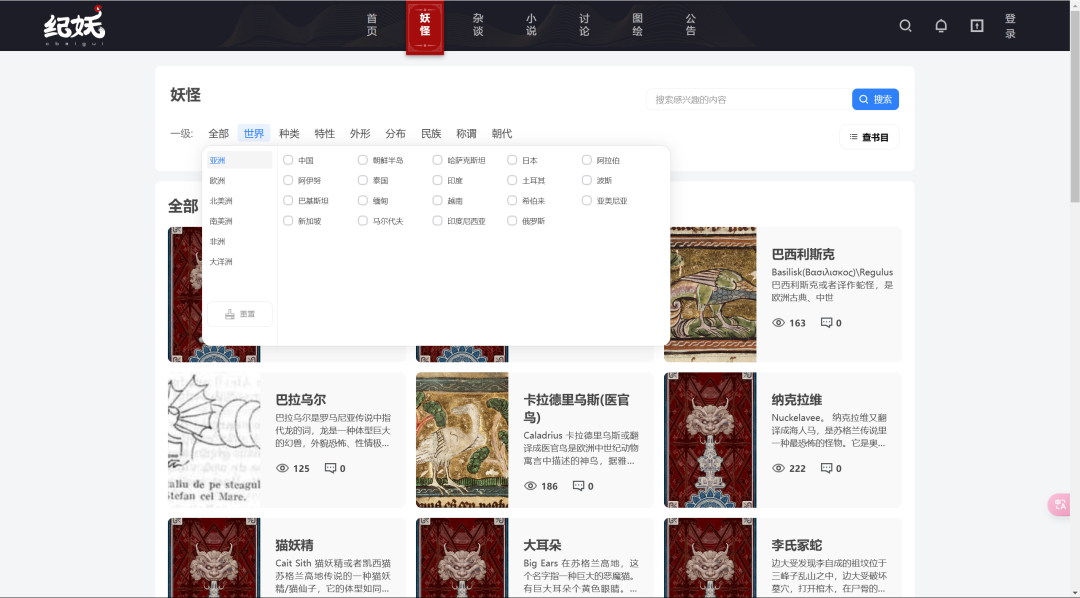Check the 阿伊努 checkbox
Image resolution: width=1080 pixels, height=598 pixels.
pos(288,180)
